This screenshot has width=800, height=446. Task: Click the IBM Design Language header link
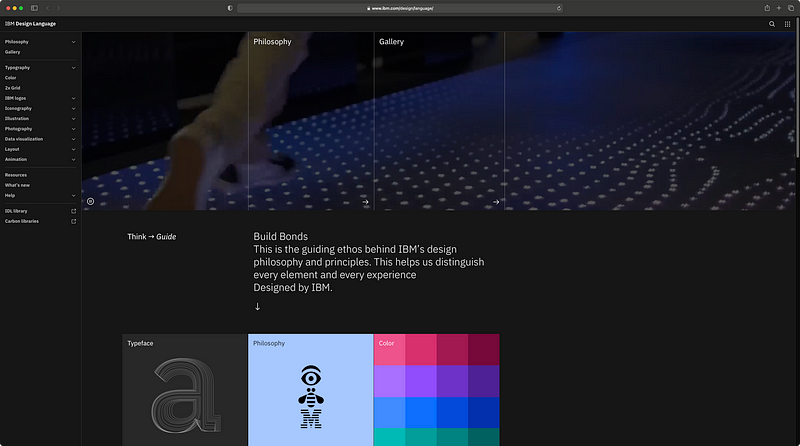tap(30, 24)
